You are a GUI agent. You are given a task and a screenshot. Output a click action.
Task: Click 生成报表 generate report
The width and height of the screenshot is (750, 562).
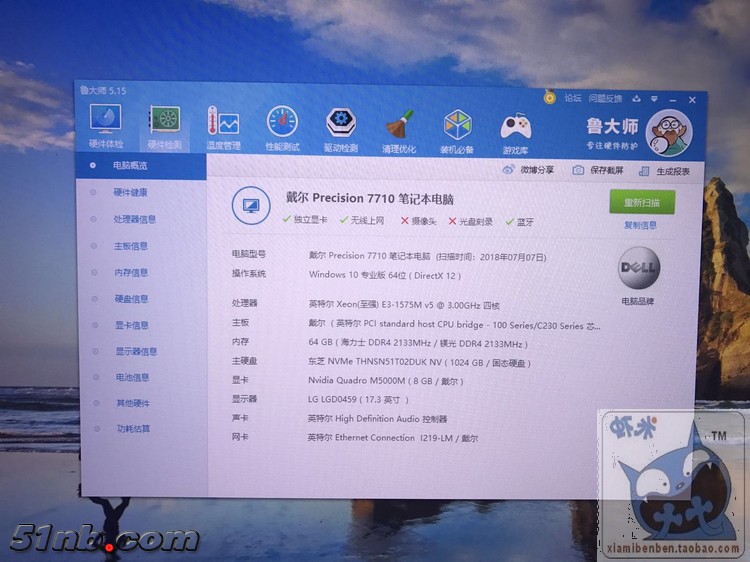coord(664,171)
